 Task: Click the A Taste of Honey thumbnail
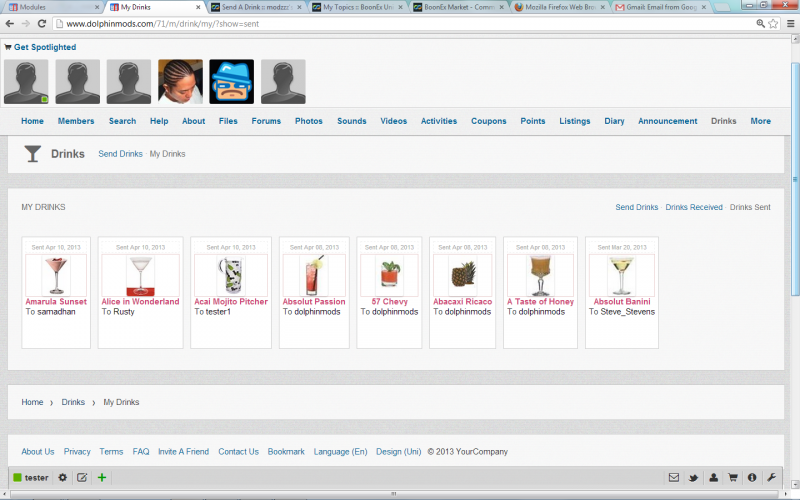[540, 275]
